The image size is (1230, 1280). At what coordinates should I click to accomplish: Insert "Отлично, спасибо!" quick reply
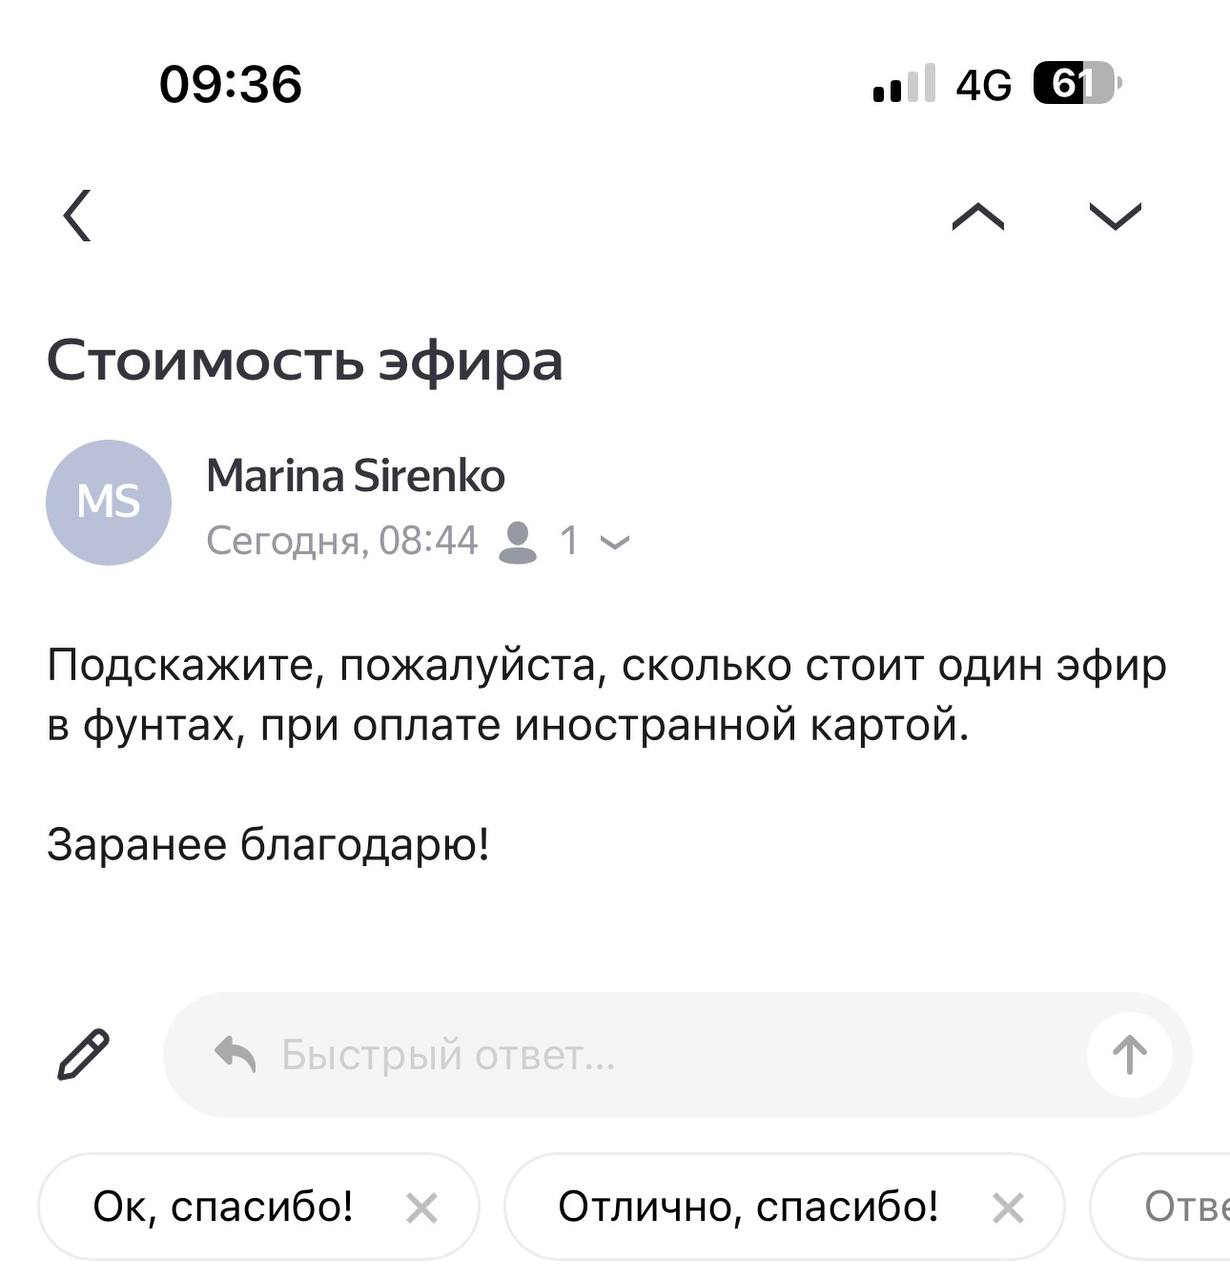[x=748, y=1207]
